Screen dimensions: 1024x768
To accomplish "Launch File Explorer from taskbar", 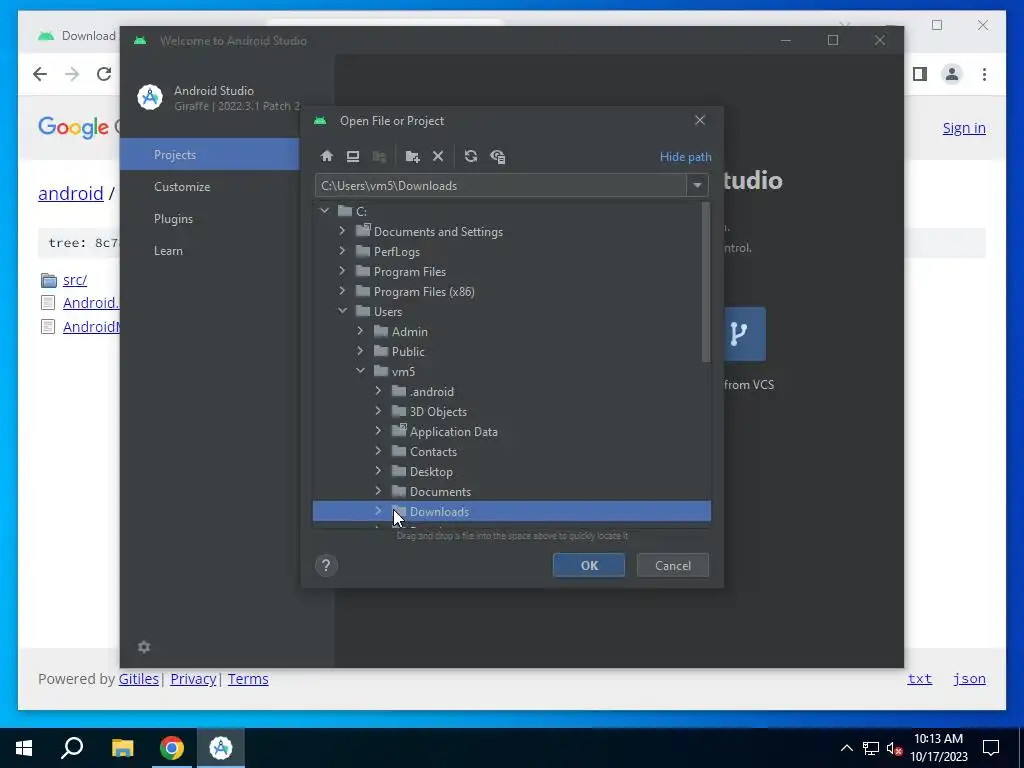I will (122, 748).
